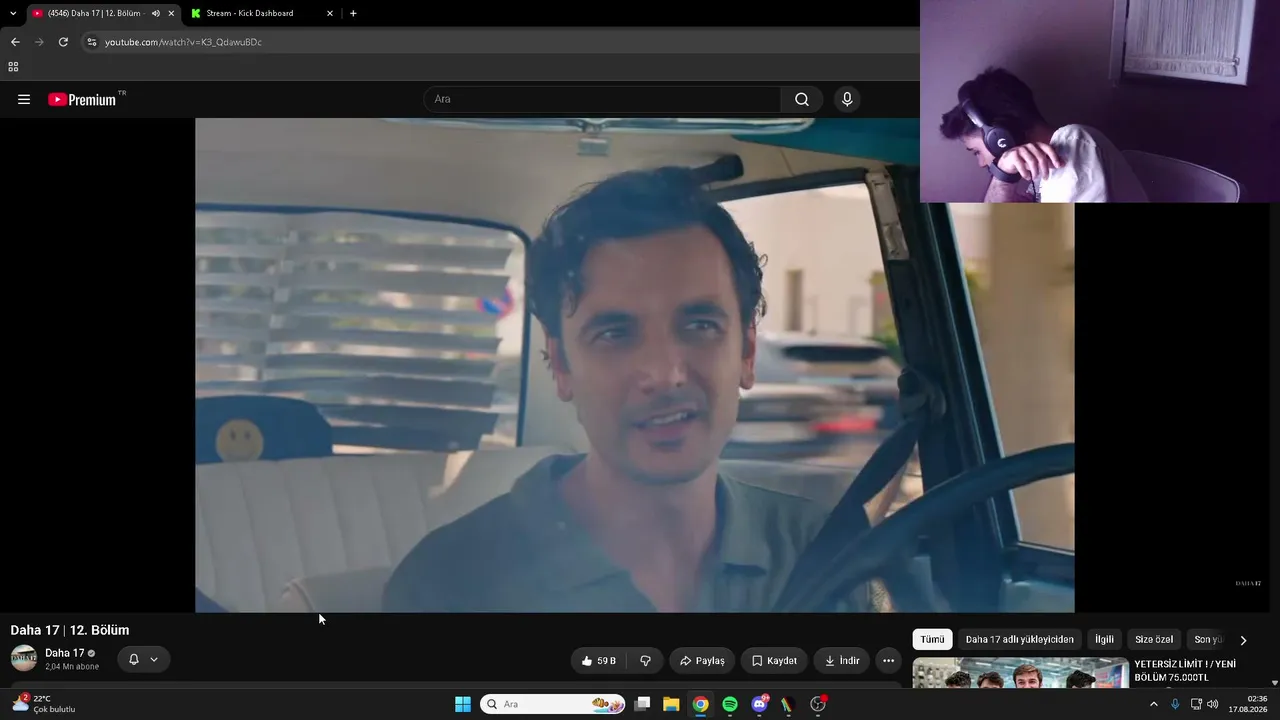The height and width of the screenshot is (720, 1280).
Task: Click the browser address bar URL
Action: click(183, 42)
